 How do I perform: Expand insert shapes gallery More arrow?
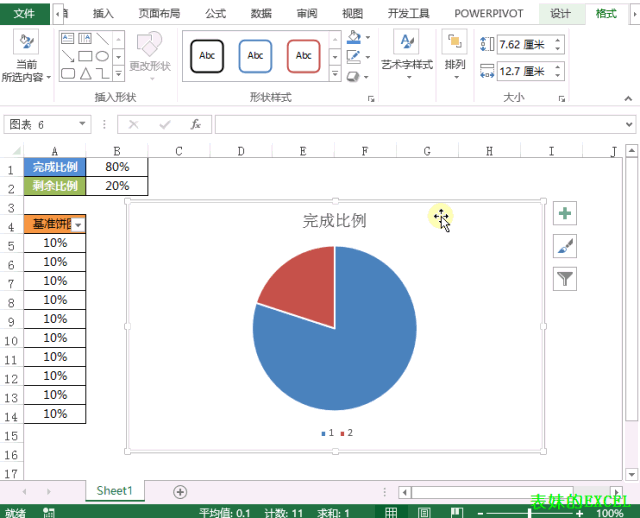click(x=118, y=74)
